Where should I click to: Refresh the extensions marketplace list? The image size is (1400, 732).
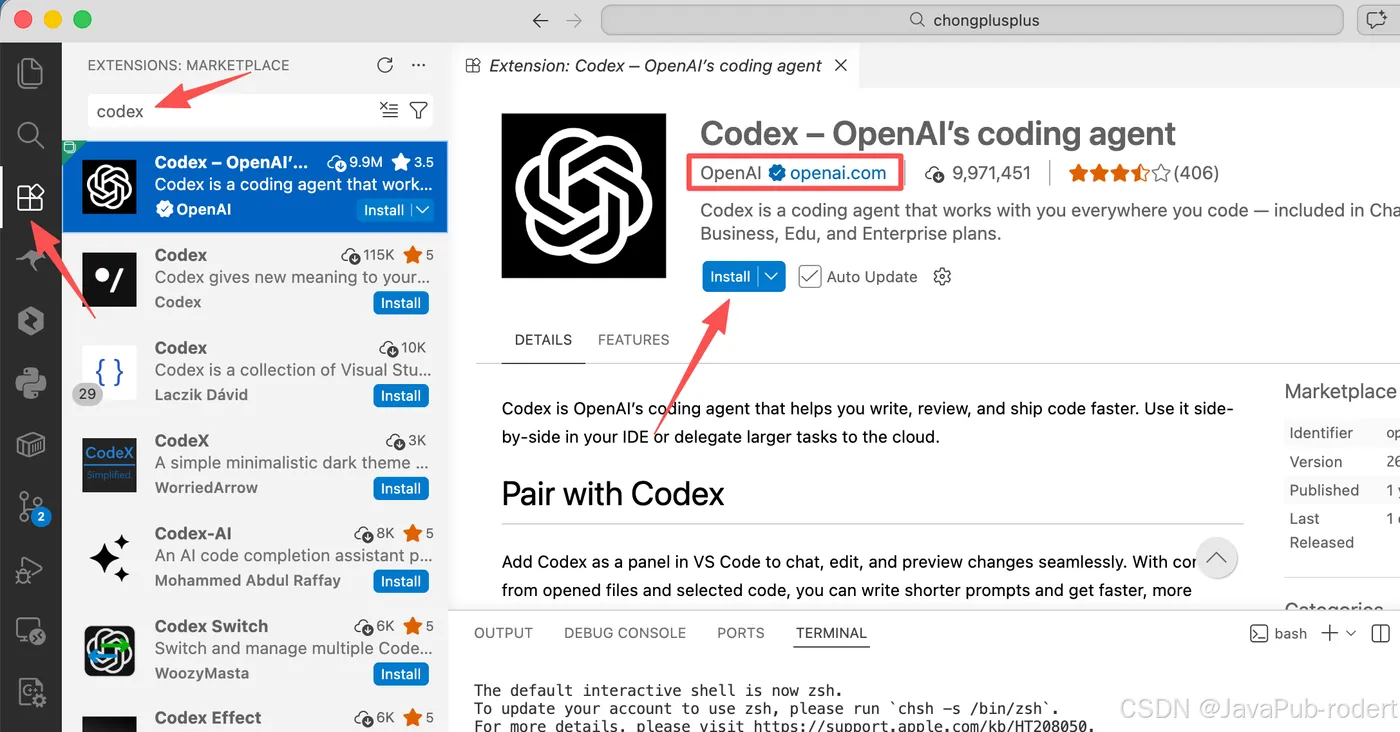pos(385,65)
